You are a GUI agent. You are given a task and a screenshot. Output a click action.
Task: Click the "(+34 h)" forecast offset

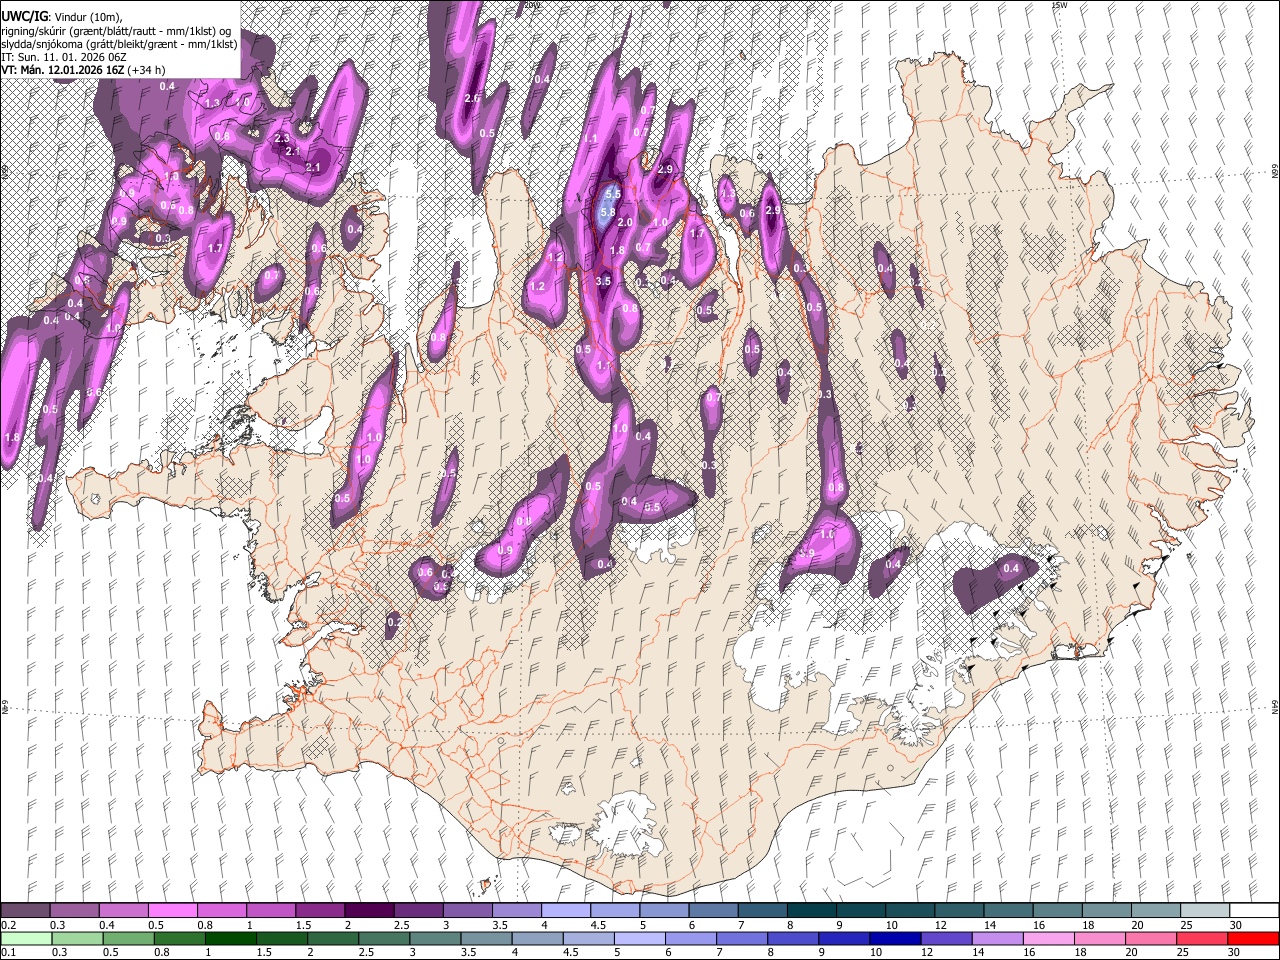pos(146,70)
